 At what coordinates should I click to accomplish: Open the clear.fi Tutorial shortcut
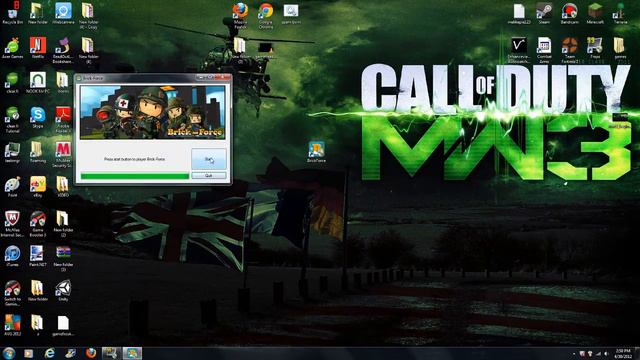click(x=12, y=120)
